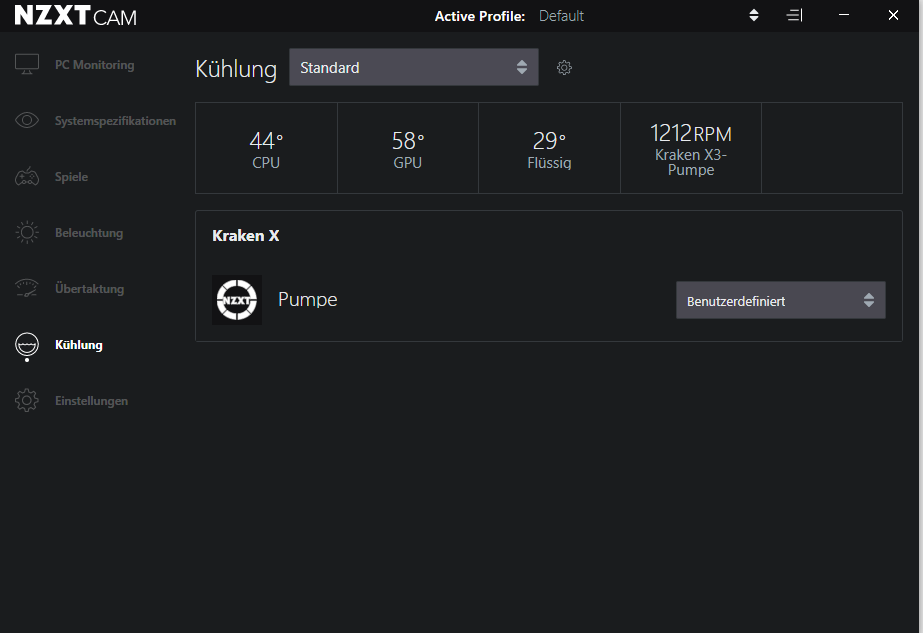Switch to the Spiele section

coord(71,177)
